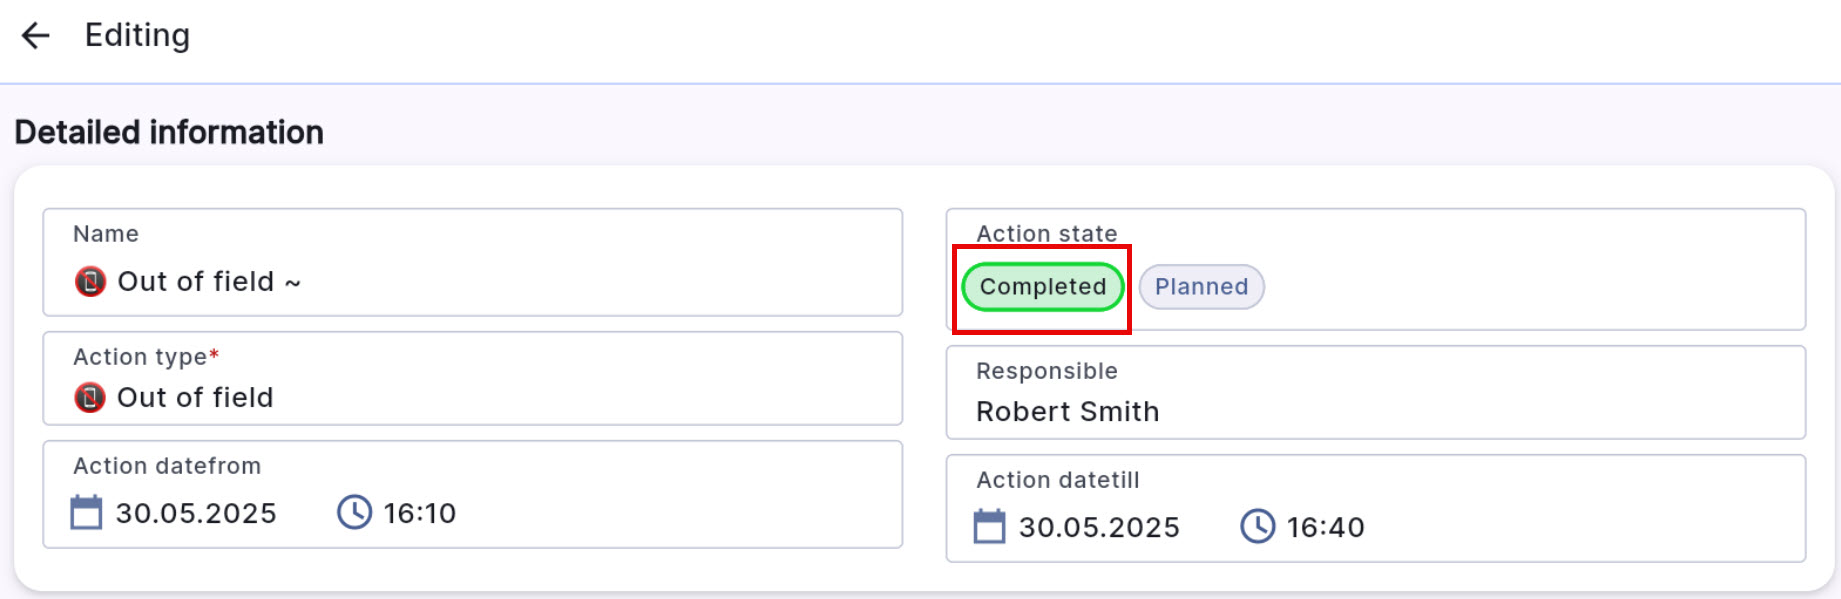Select the calendar icon showing 30.05.2025 start date
Viewport: 1841px width, 599px height.
pos(87,513)
